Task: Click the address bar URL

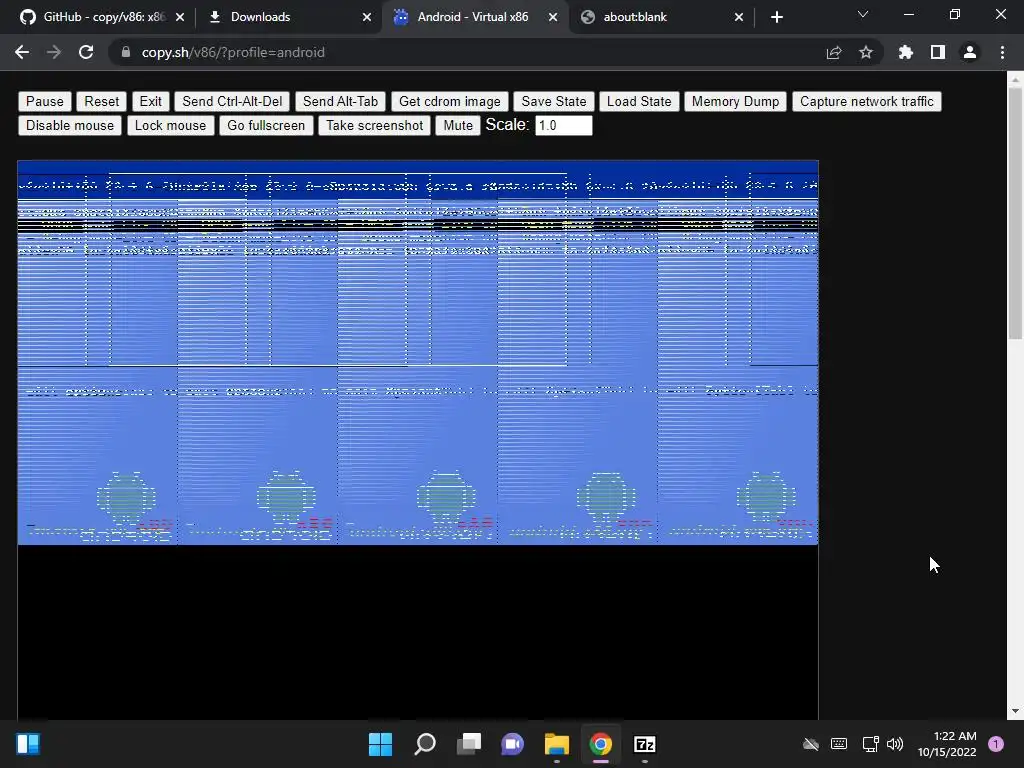Action: 233,52
